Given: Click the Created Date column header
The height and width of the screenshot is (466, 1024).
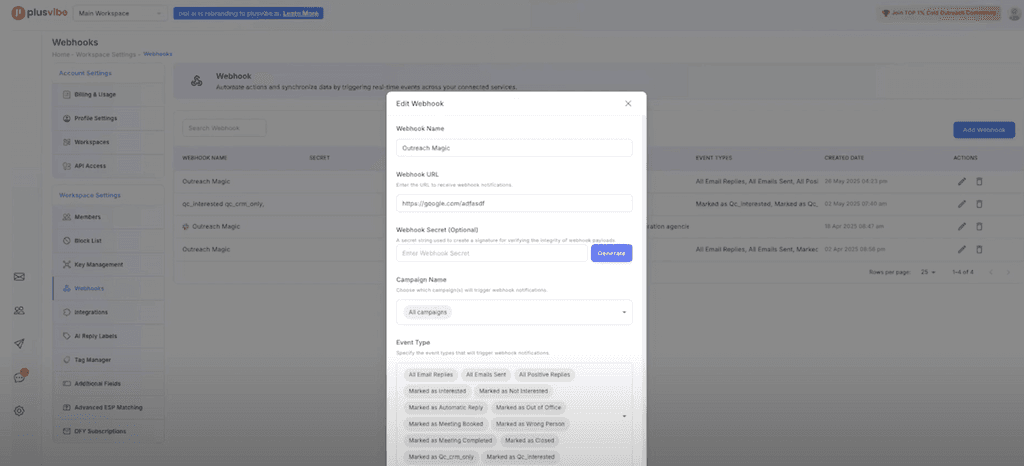Looking at the screenshot, I should click(x=844, y=158).
